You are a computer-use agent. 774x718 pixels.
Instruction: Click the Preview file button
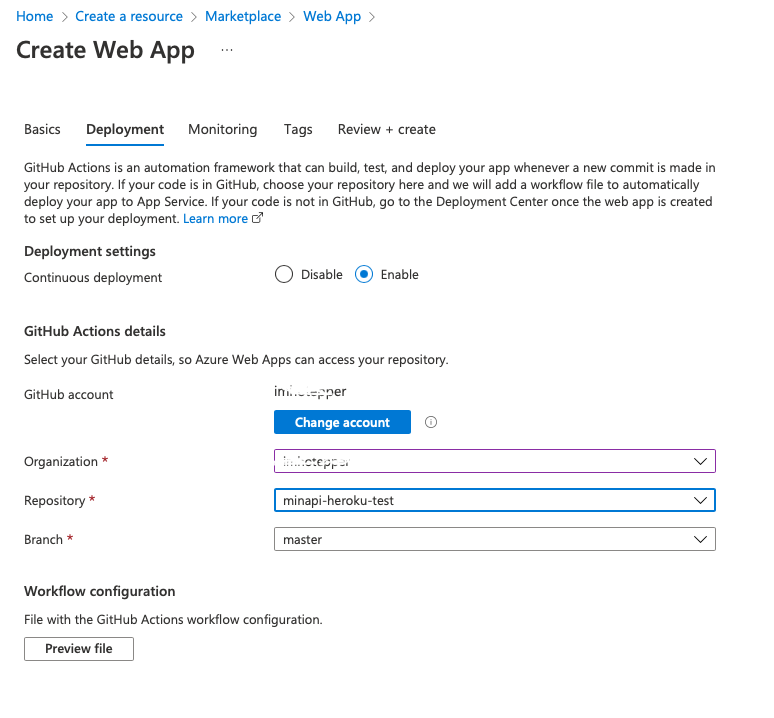[x=78, y=648]
